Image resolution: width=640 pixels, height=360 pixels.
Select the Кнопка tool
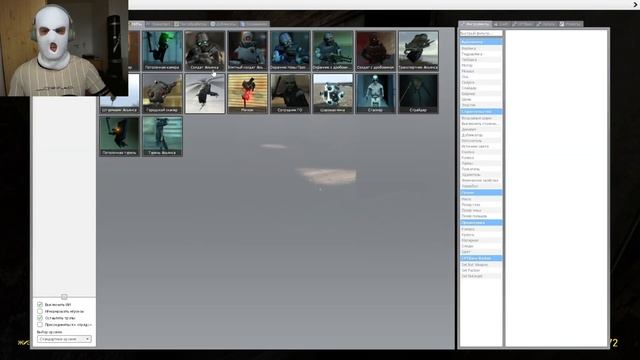click(481, 152)
